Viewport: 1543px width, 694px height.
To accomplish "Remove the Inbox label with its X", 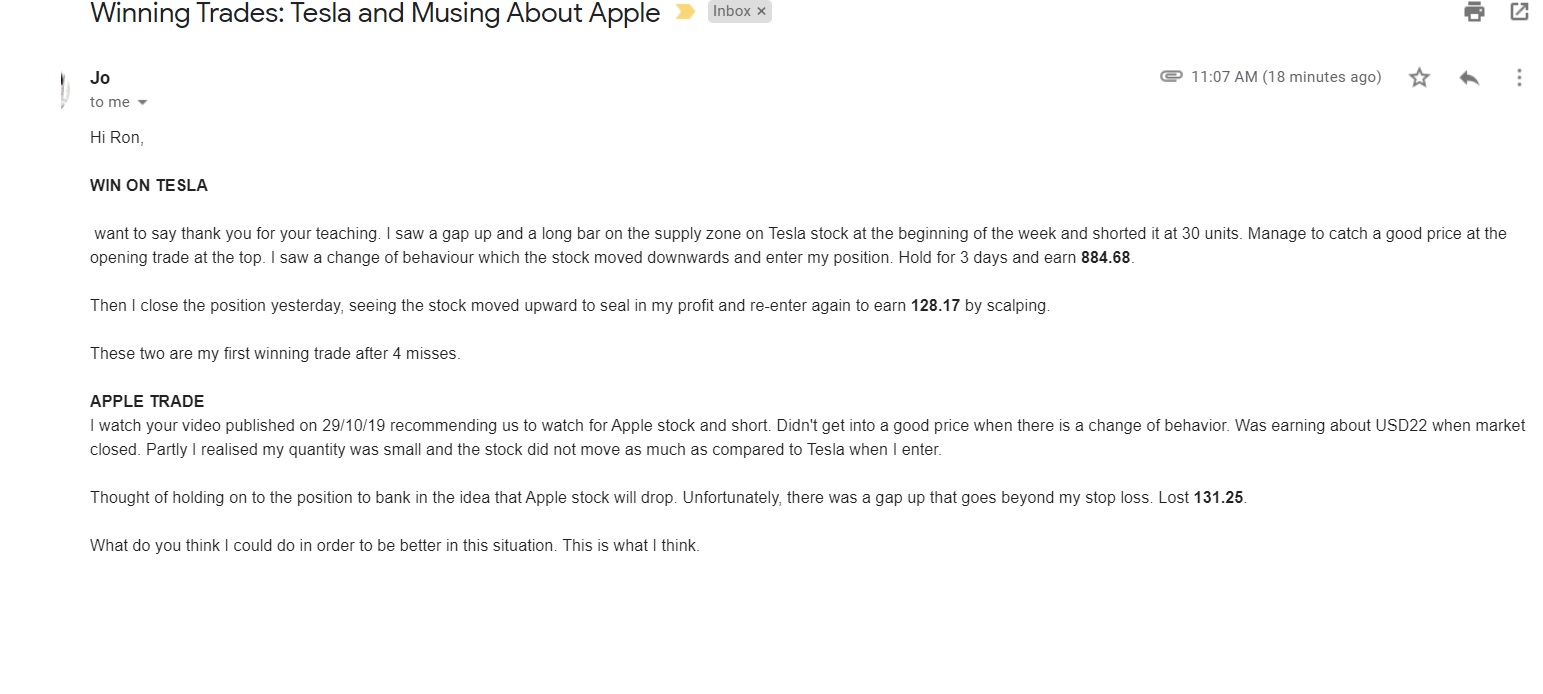I will click(761, 12).
